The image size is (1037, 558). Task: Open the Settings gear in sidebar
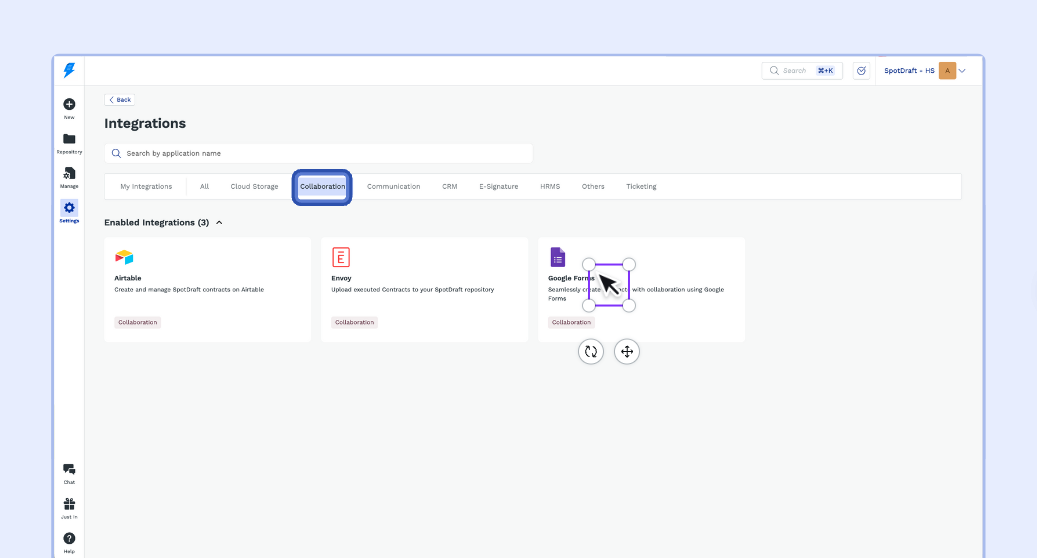coord(69,208)
